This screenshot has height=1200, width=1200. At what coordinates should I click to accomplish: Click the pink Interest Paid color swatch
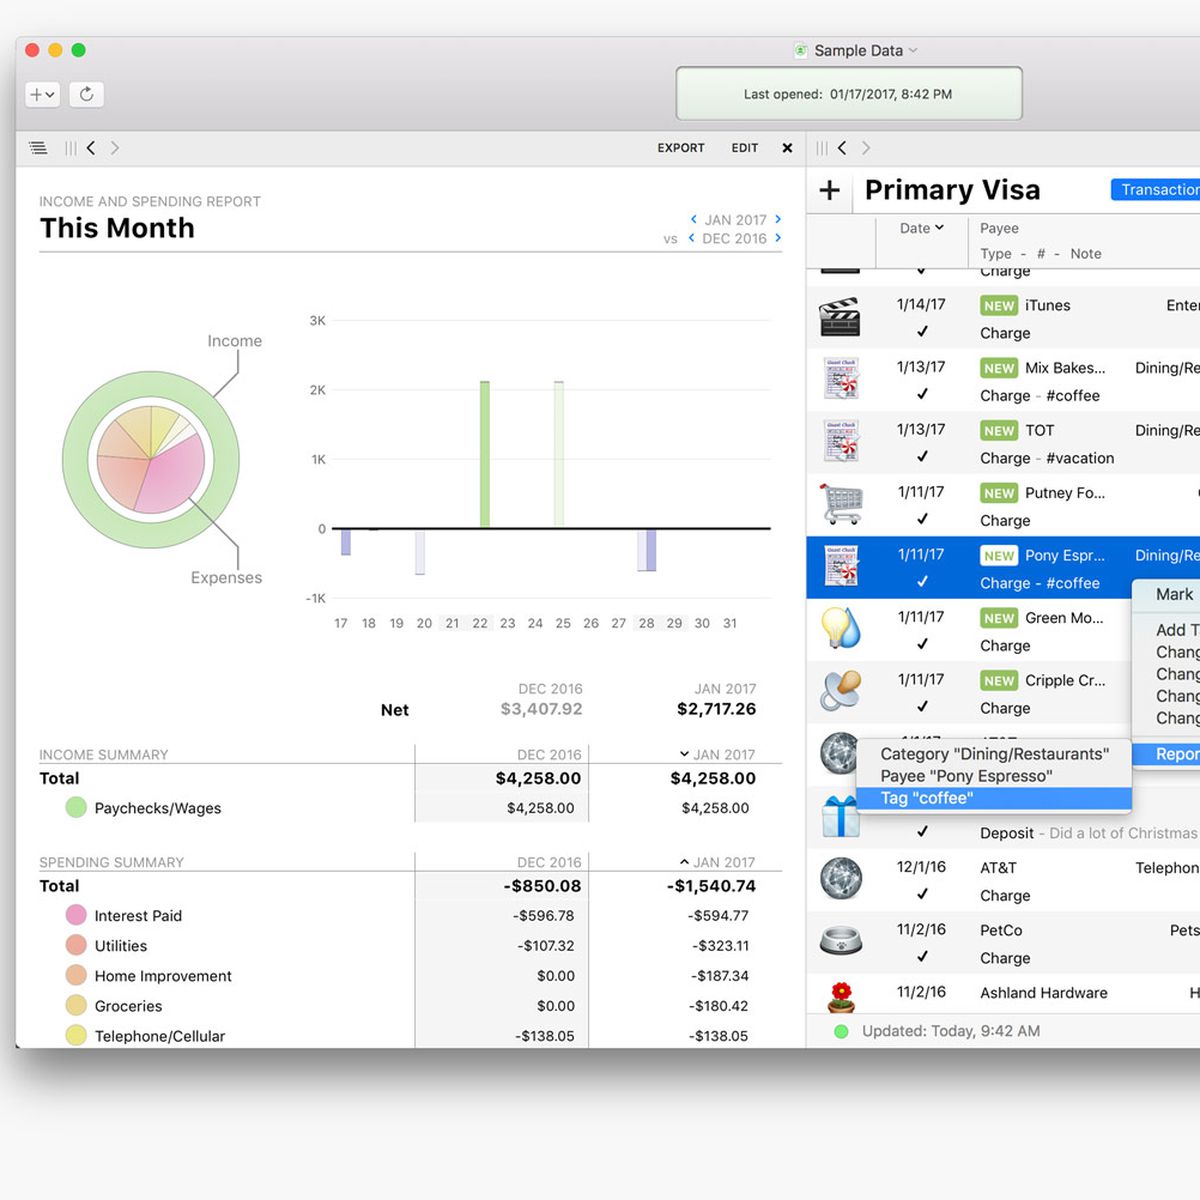76,915
